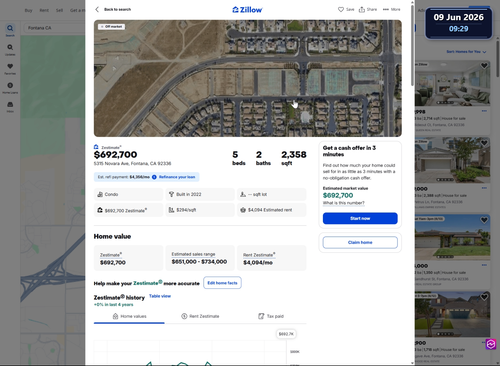Screen dimensions: 500x366
Task: Open the Table view link
Action: (x=160, y=296)
